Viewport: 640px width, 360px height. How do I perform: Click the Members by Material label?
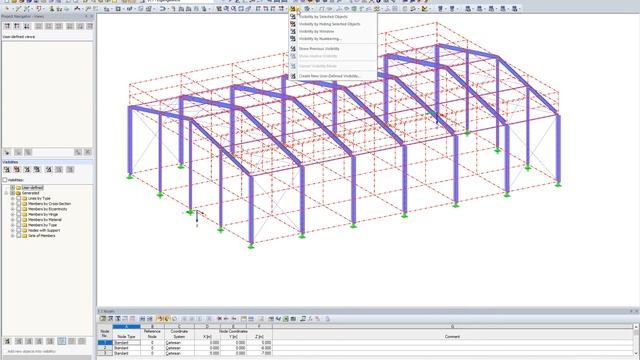click(44, 220)
